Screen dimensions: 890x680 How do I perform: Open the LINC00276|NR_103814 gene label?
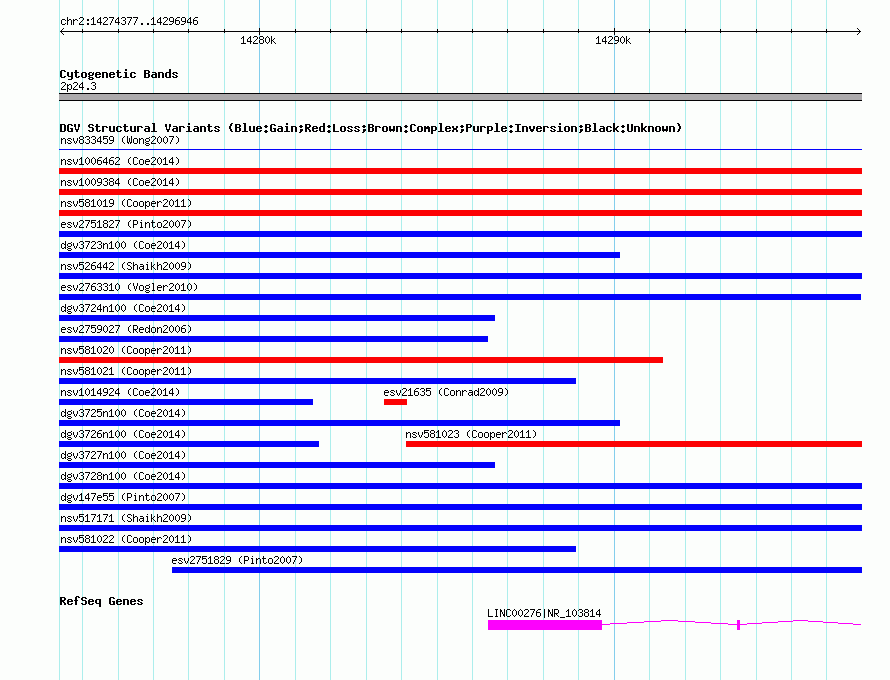tap(544, 613)
